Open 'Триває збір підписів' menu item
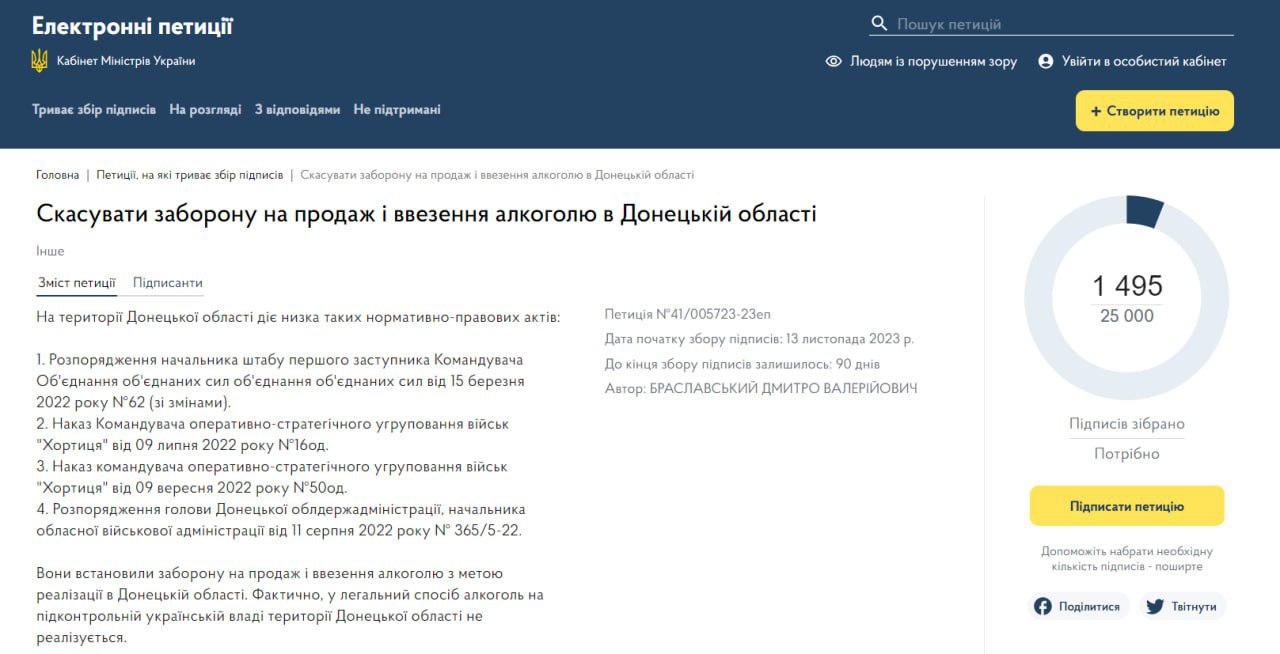This screenshot has height=654, width=1280. pyautogui.click(x=94, y=110)
